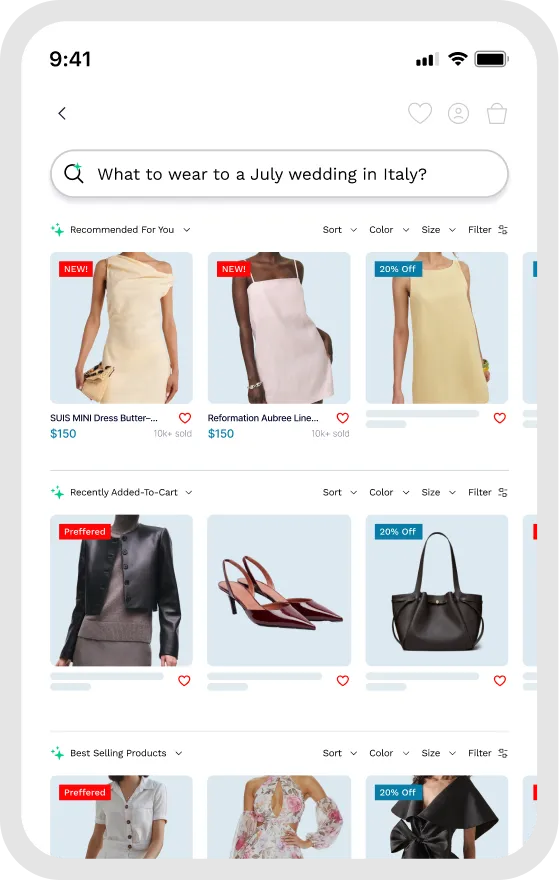The height and width of the screenshot is (880, 559).
Task: Click the AI search magnifier icon
Action: (x=74, y=173)
